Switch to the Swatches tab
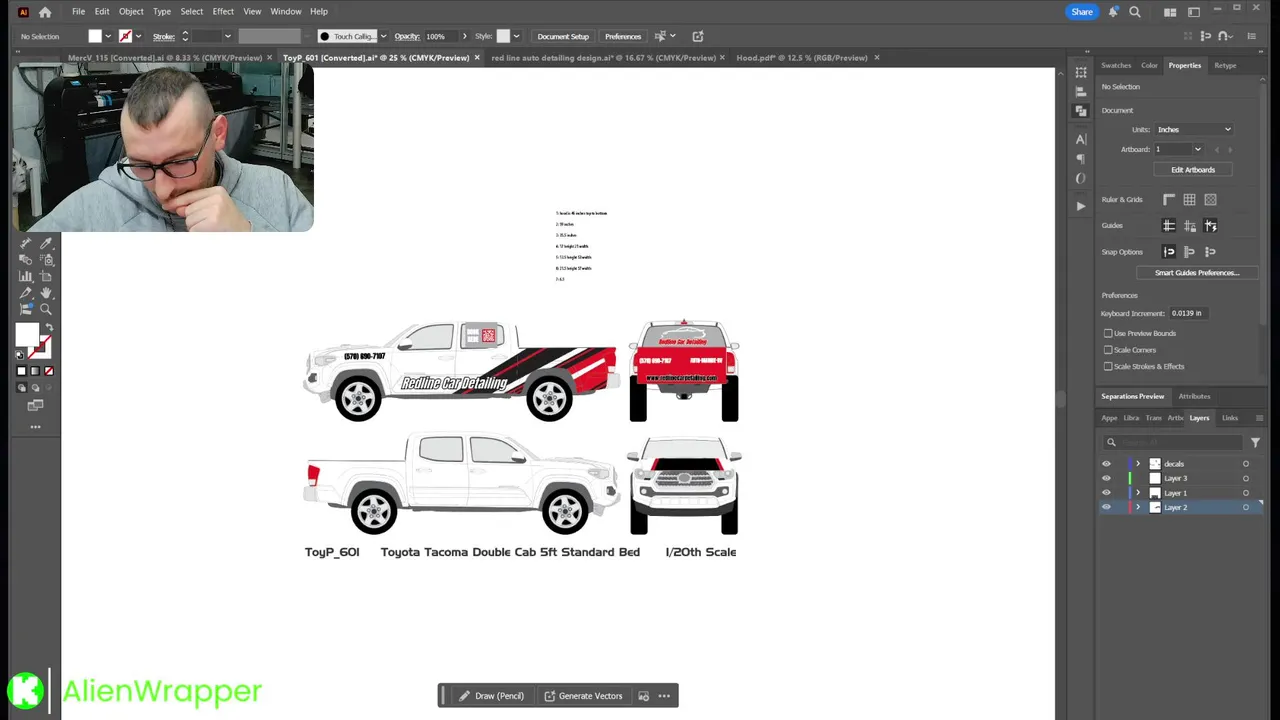 pos(1116,65)
